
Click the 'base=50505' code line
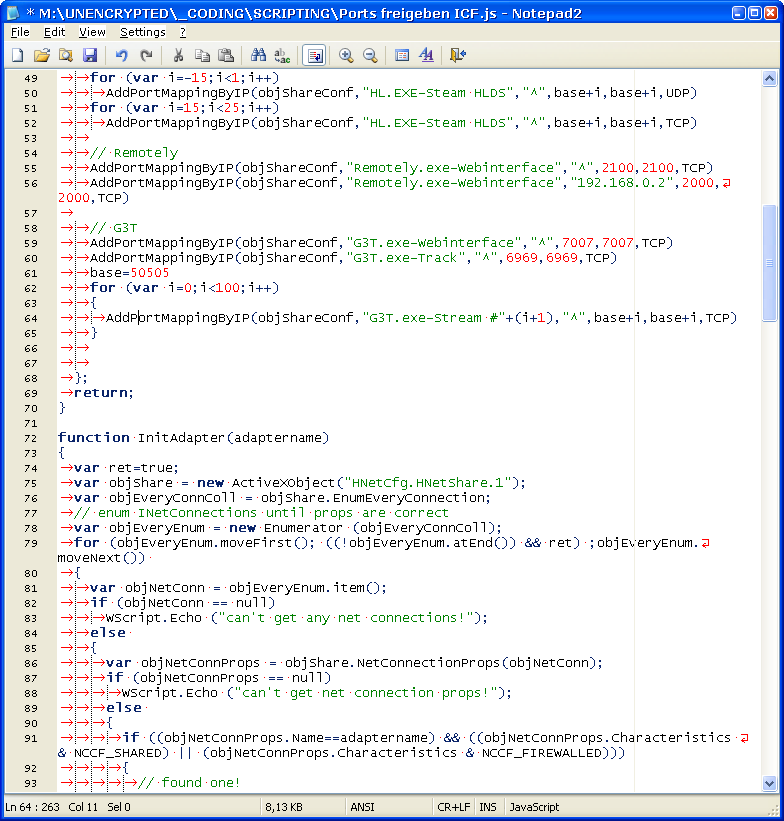pyautogui.click(x=129, y=273)
